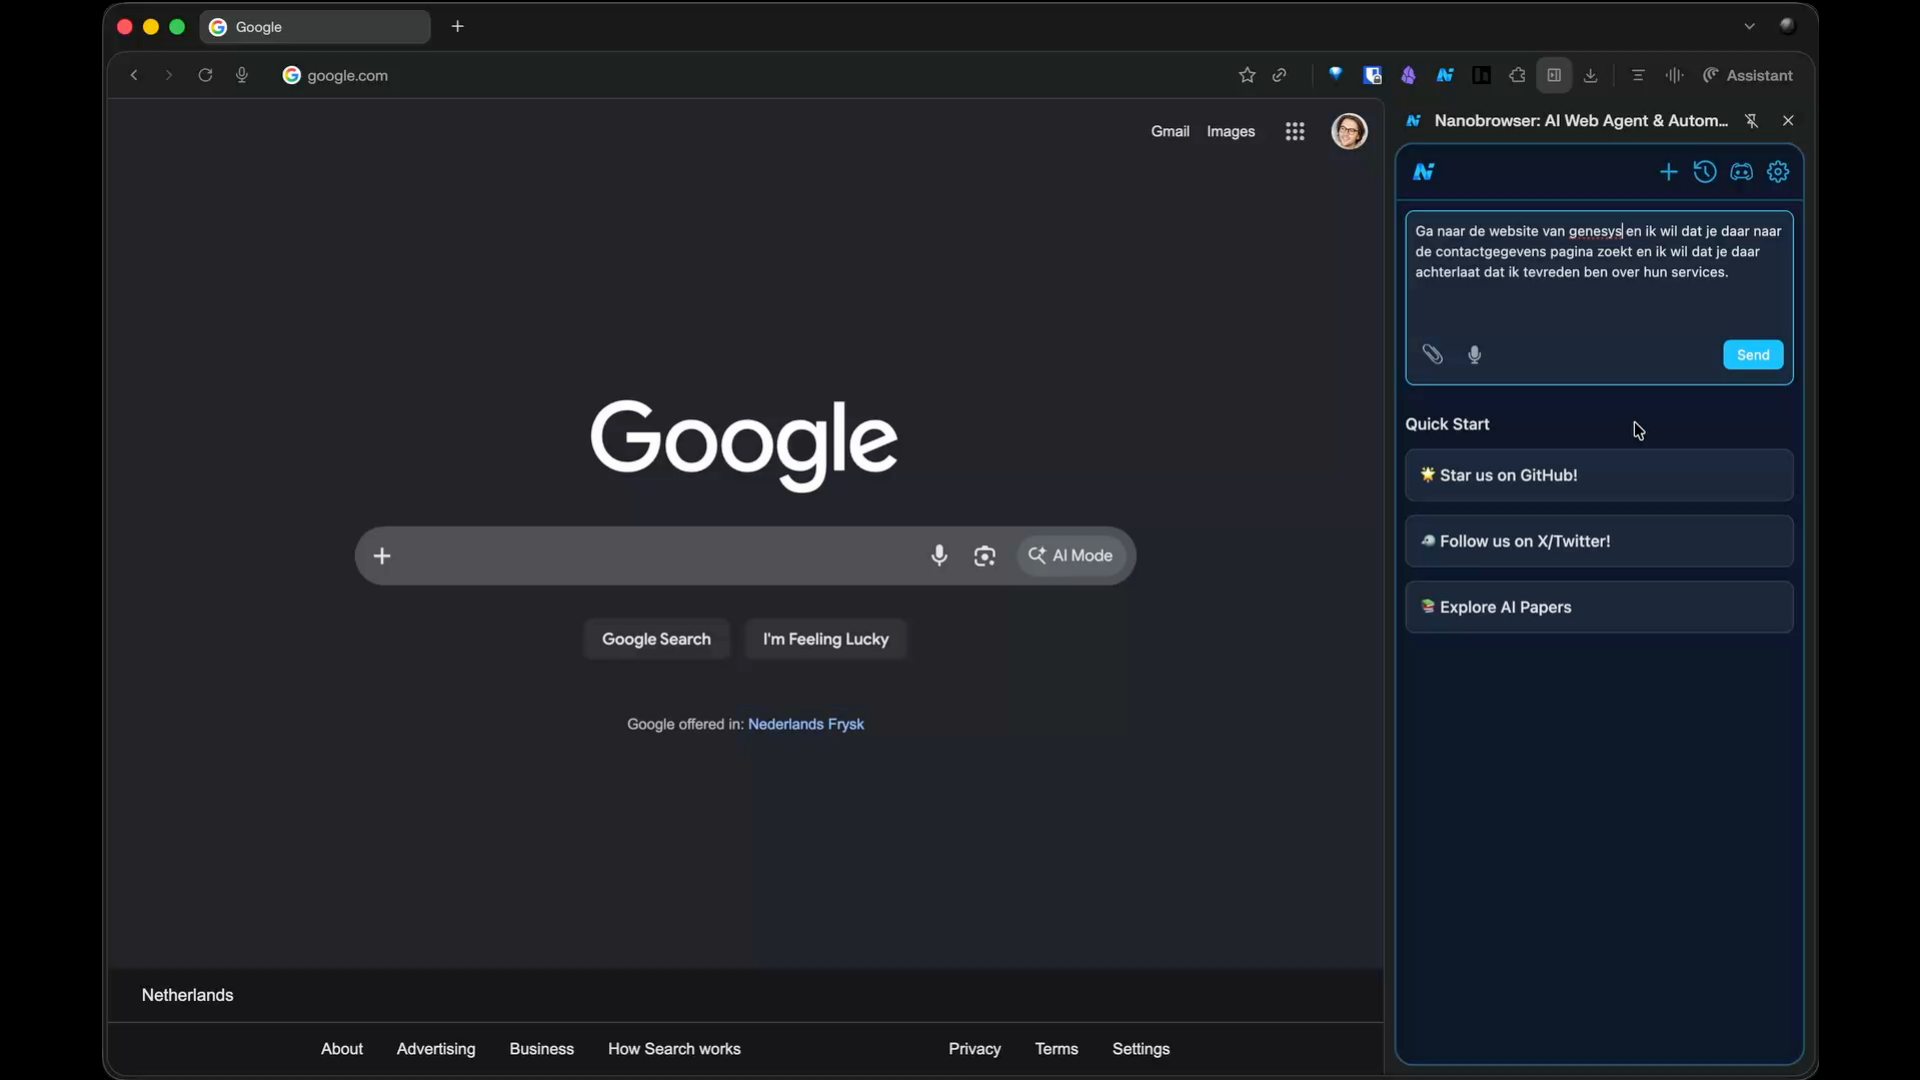This screenshot has height=1080, width=1920.
Task: Switch to AI Mode
Action: (x=1071, y=556)
